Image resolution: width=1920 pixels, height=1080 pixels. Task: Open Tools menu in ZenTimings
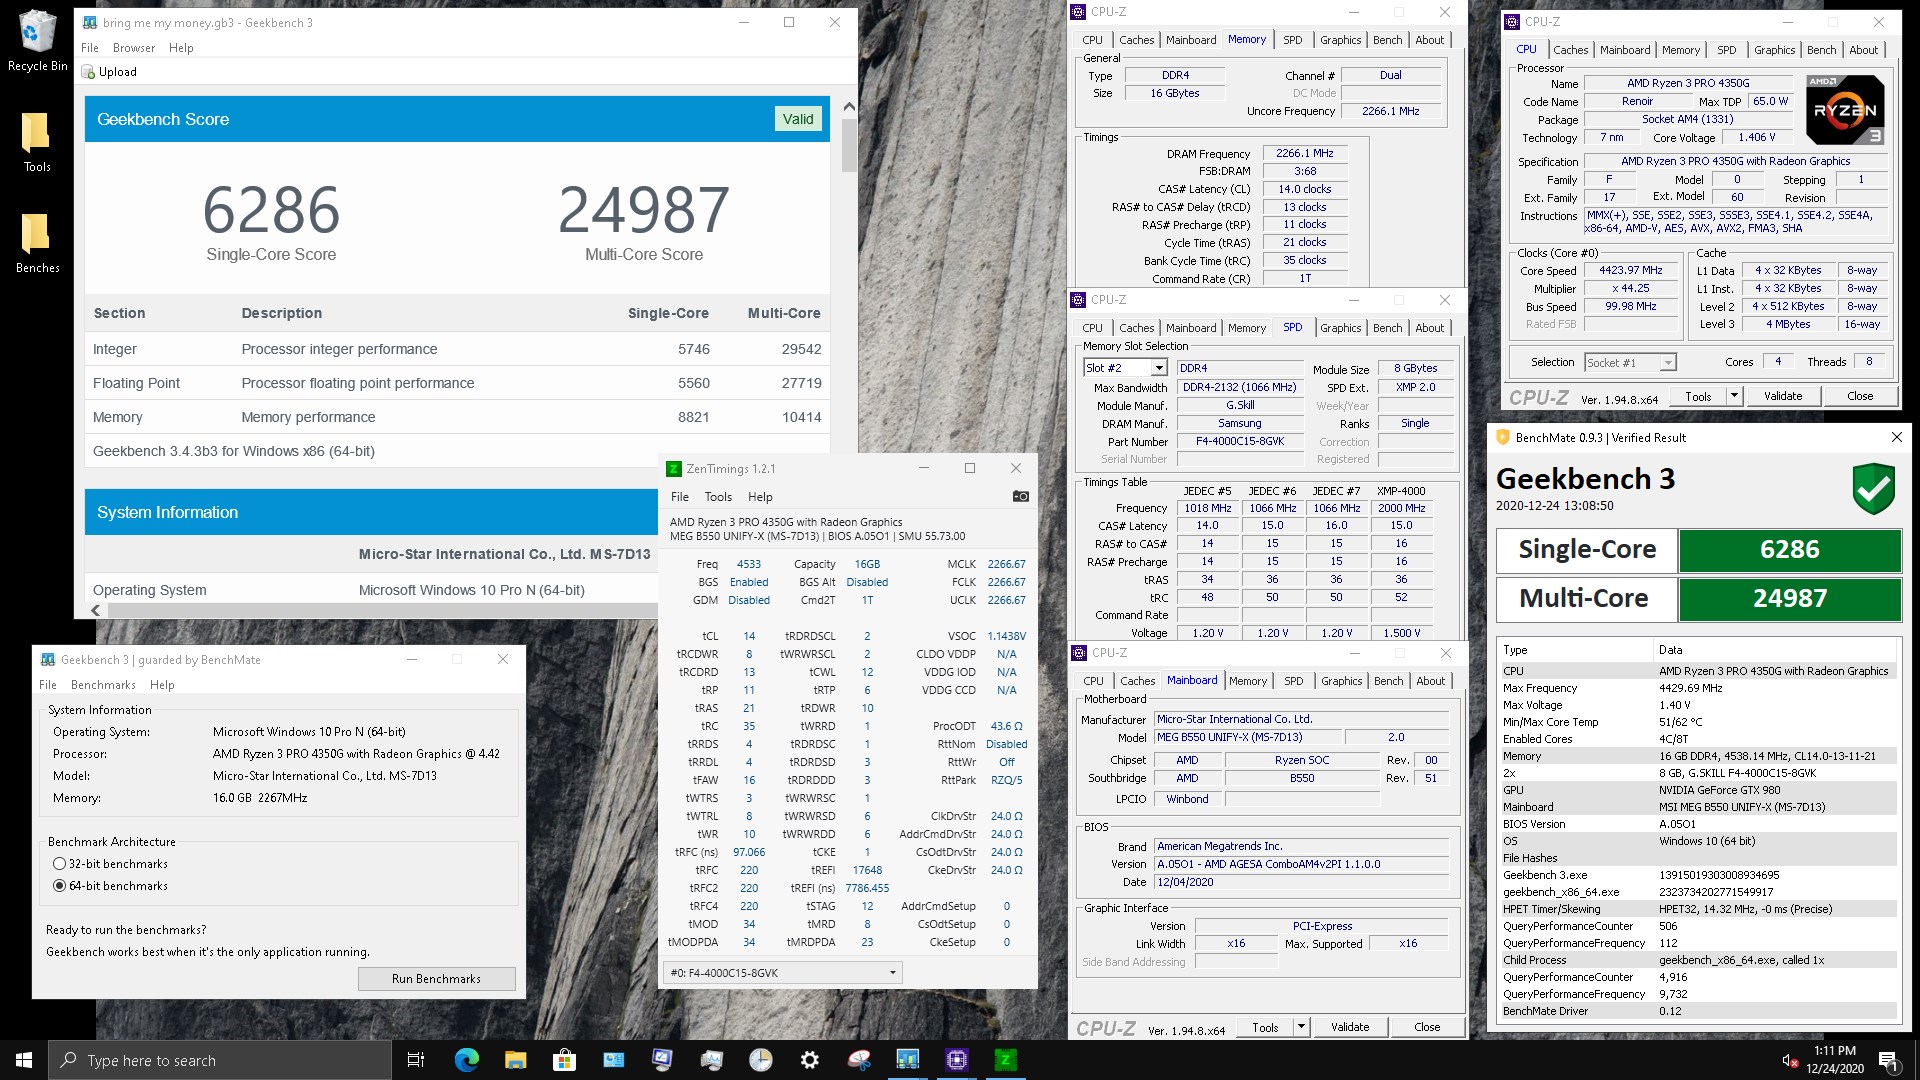tap(718, 497)
